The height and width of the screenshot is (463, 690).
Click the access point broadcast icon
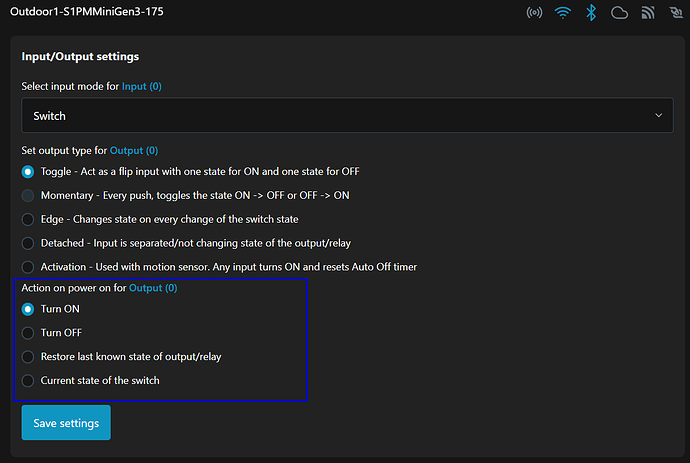(534, 13)
